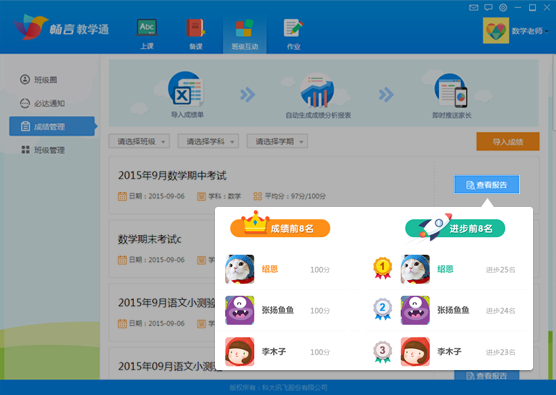The height and width of the screenshot is (395, 556).
Task: Click 进步24名 value
Action: click(x=500, y=311)
